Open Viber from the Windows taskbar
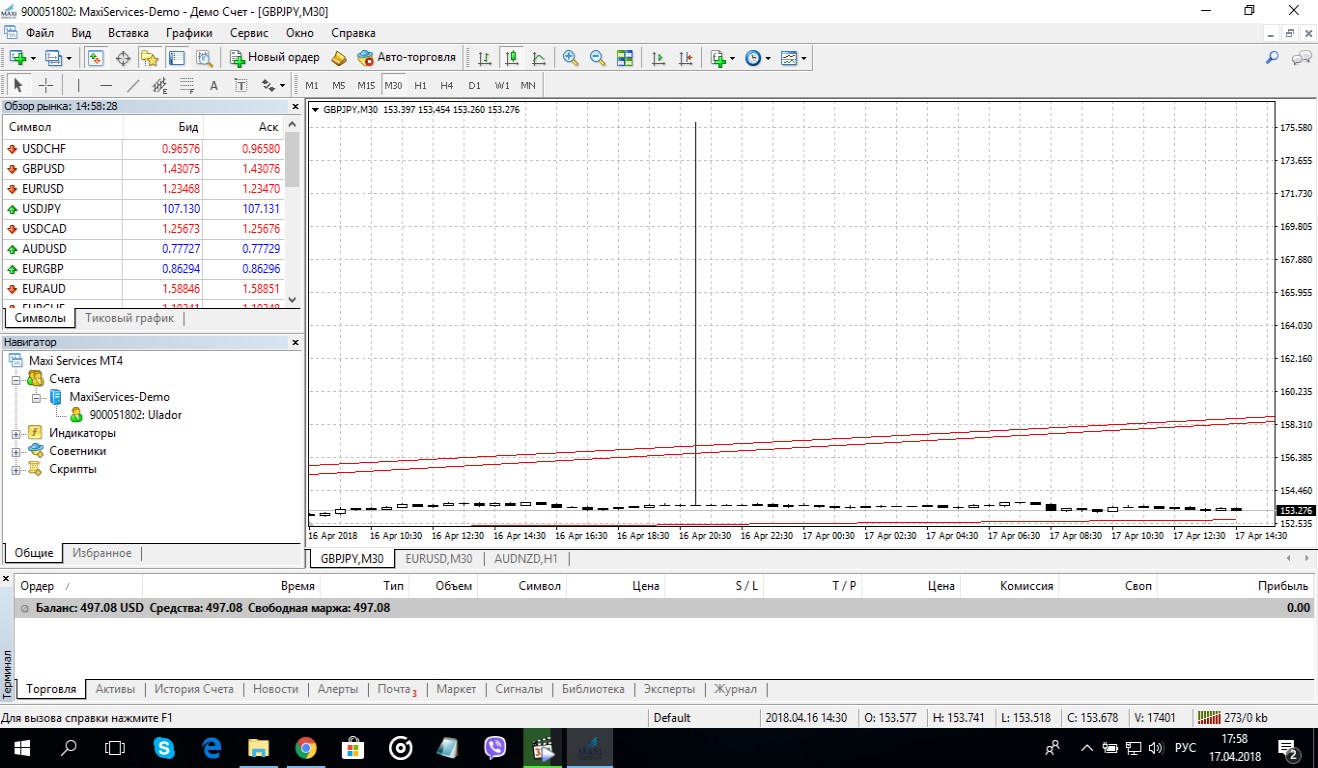Image resolution: width=1318 pixels, height=768 pixels. [495, 747]
